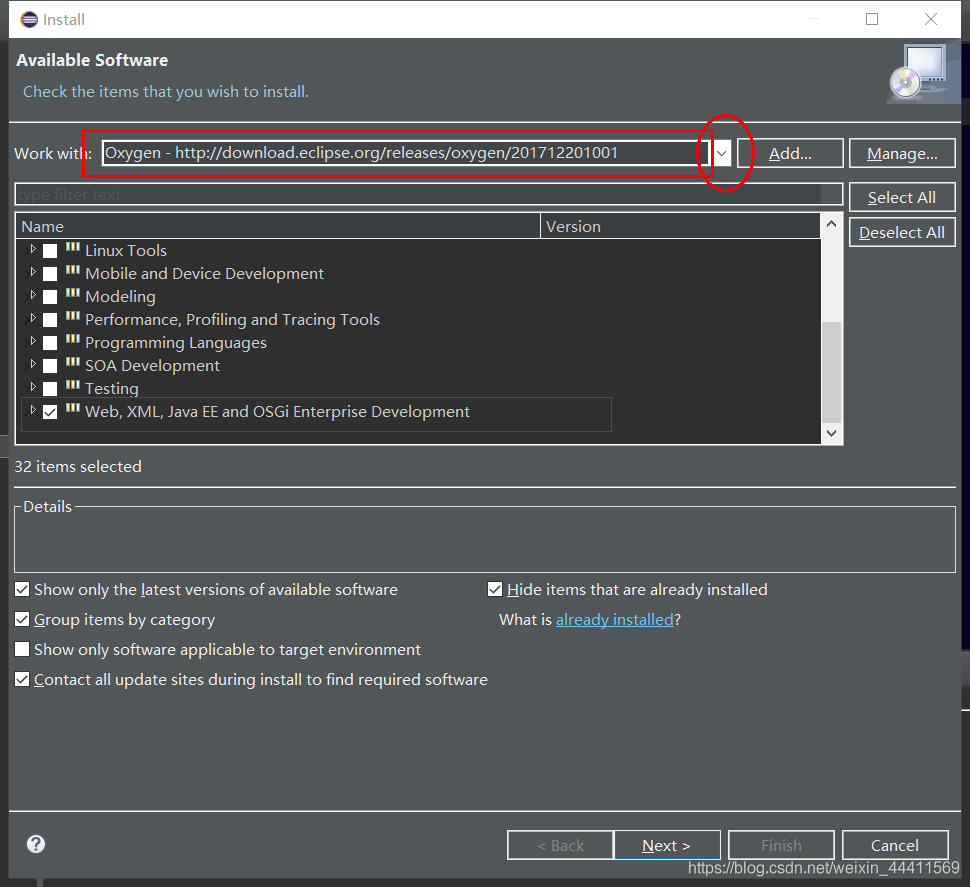
Task: Click the Work with repository URL field
Action: point(405,153)
